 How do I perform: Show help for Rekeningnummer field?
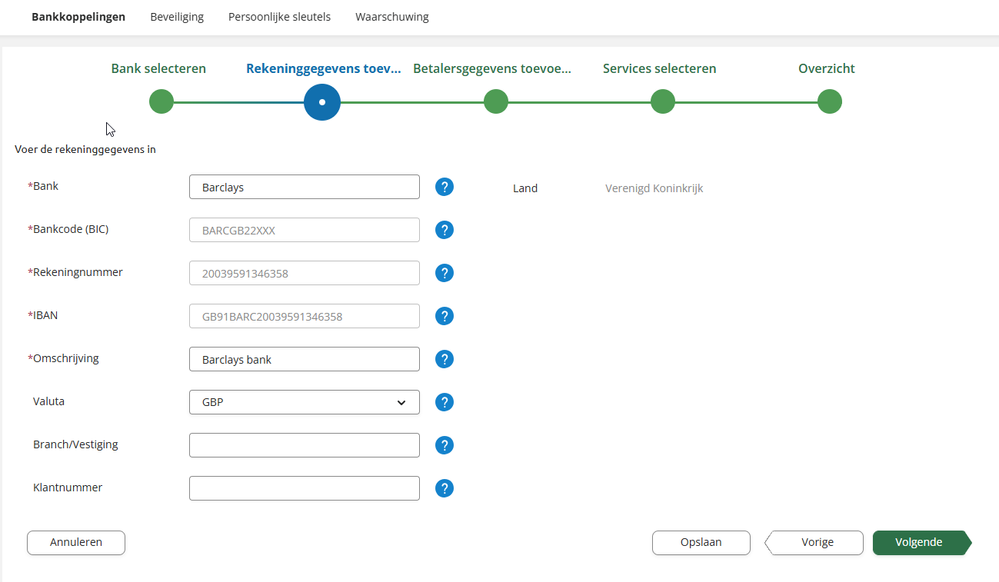tap(445, 273)
